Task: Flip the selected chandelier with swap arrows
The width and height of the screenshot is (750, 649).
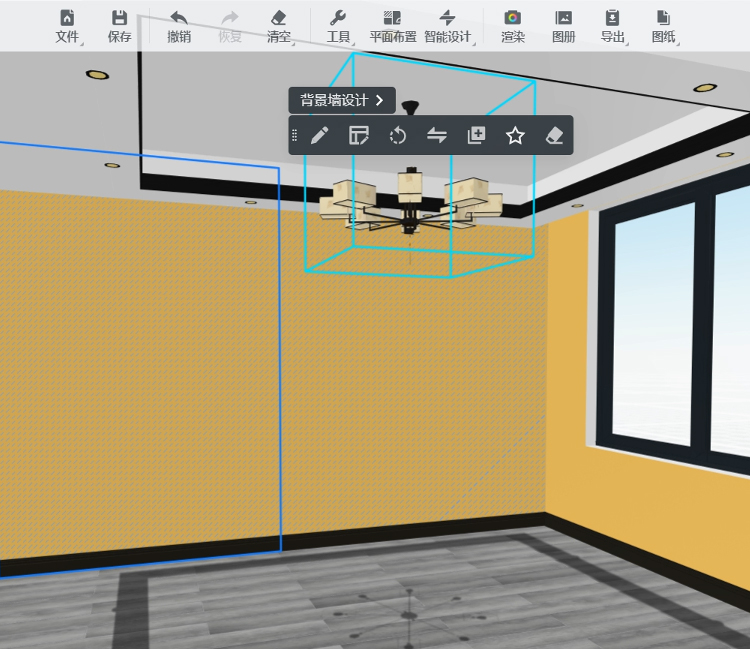Action: click(437, 135)
